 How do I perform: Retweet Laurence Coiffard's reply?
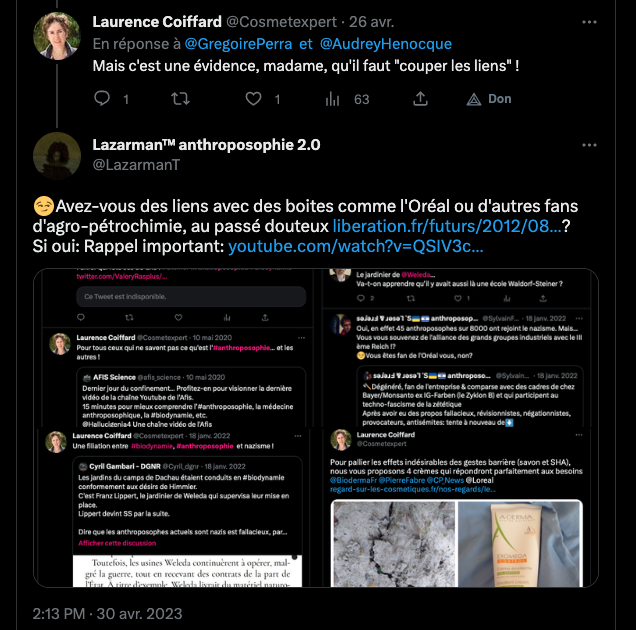(x=180, y=99)
